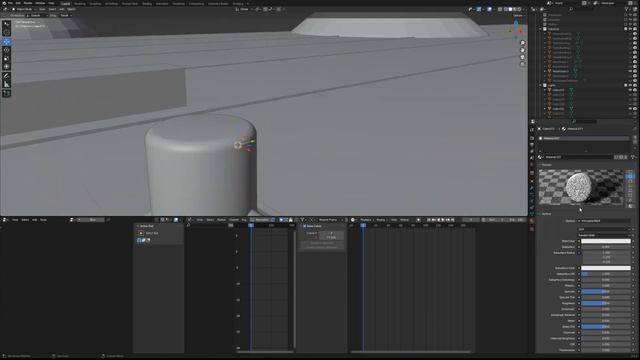Switch to the Animation workspace tab
The height and width of the screenshot is (360, 640).
click(162, 4)
